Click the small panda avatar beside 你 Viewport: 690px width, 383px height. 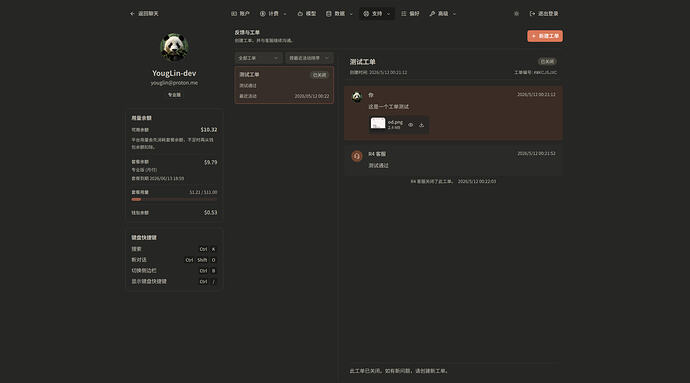(357, 97)
